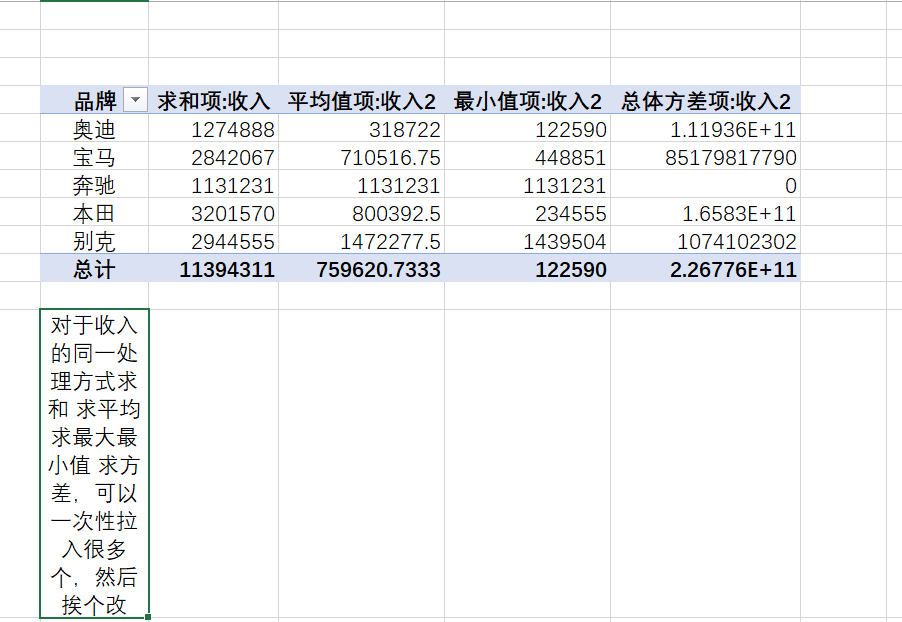902x622 pixels.
Task: Select 奔驰 sum cell in 求和项 column
Action: click(213, 185)
